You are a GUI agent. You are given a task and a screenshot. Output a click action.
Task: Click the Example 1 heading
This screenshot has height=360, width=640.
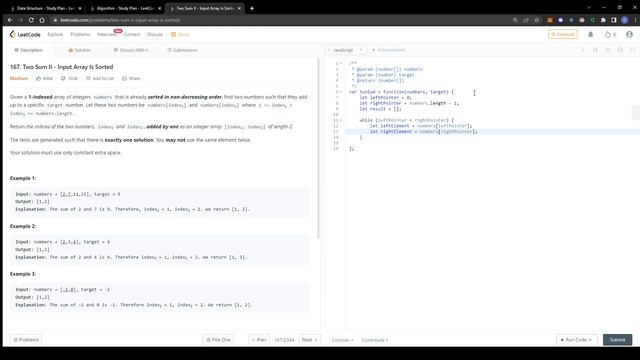click(23, 178)
